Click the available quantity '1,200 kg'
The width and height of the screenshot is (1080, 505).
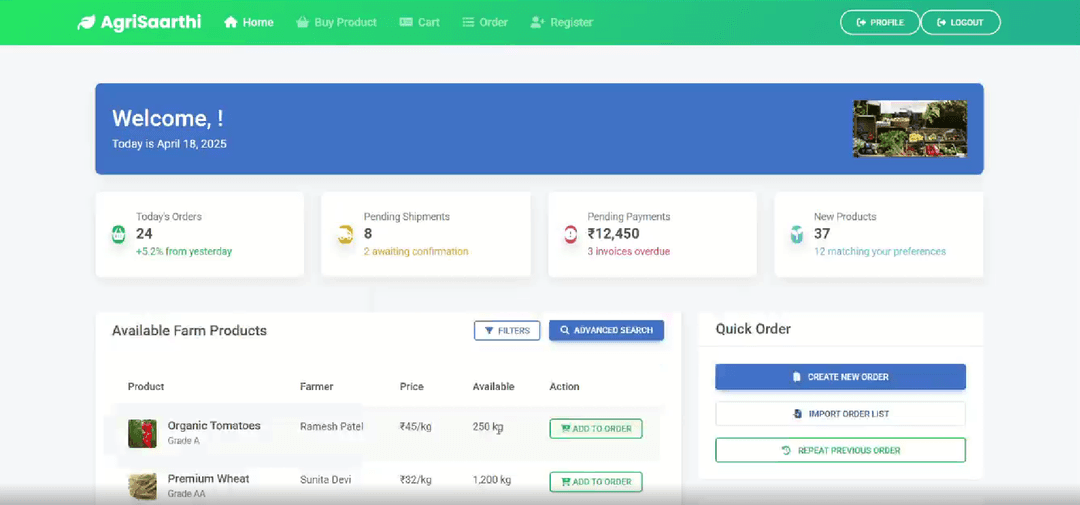click(x=492, y=480)
